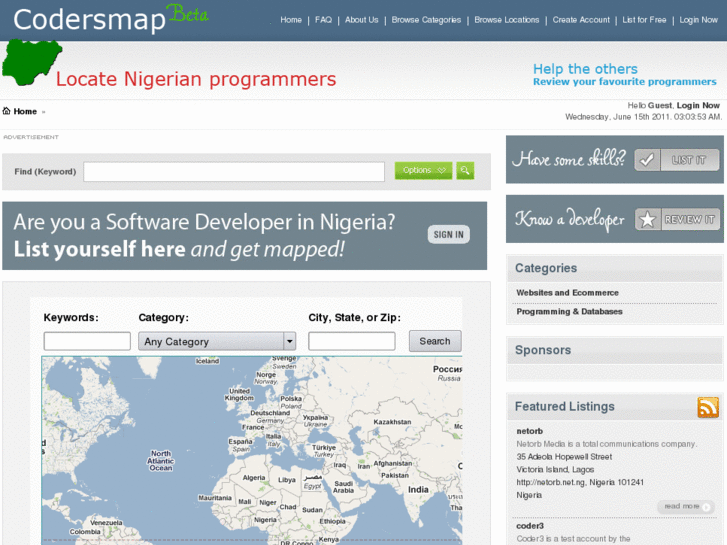Click the checkmark icon beside LIST IT
The width and height of the screenshot is (727, 545).
pyautogui.click(x=647, y=160)
